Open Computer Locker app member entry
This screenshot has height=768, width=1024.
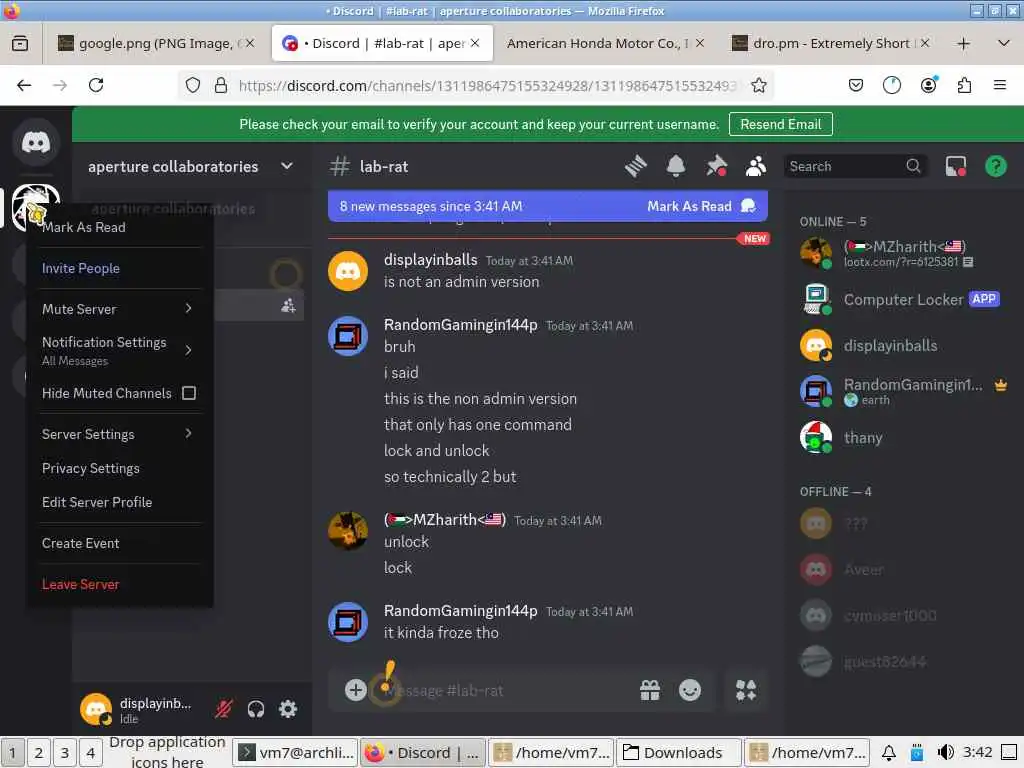tap(904, 300)
